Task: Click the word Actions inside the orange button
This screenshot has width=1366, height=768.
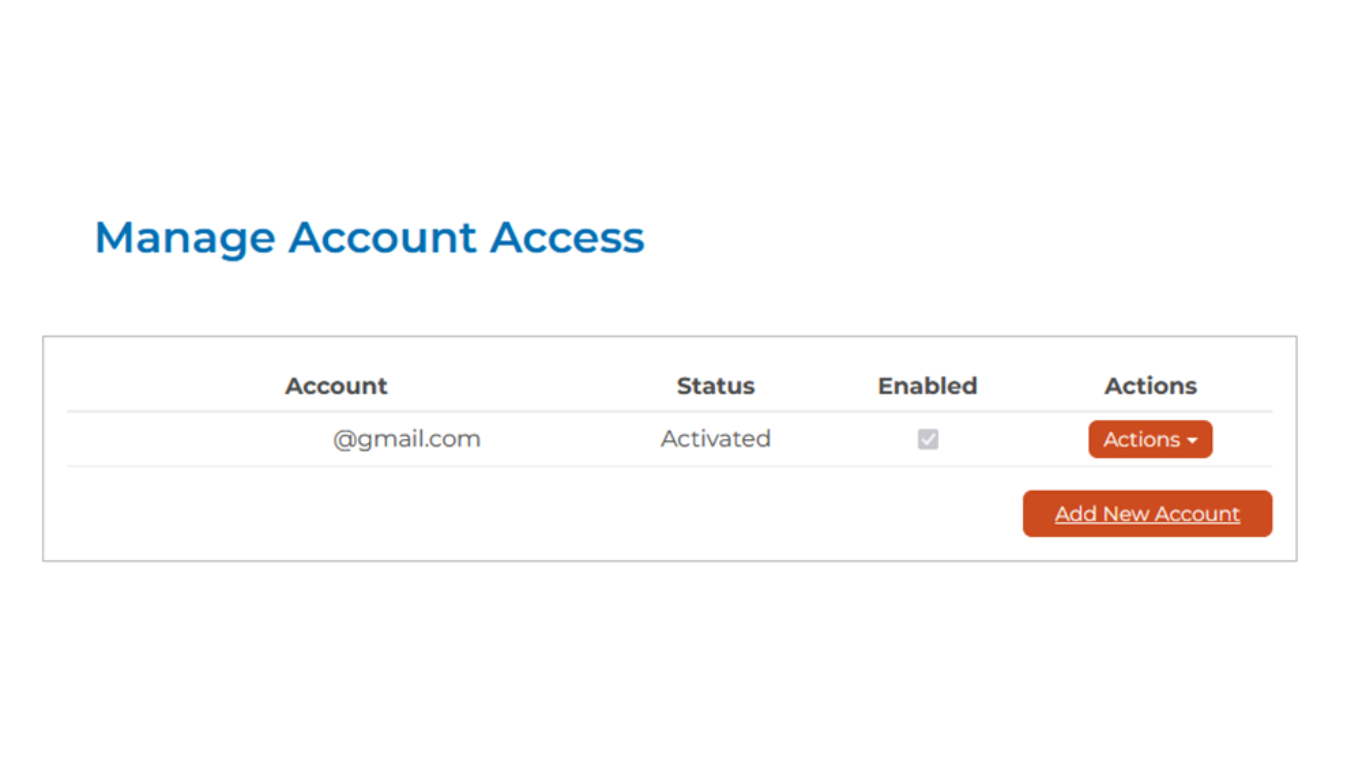Action: pos(1141,439)
